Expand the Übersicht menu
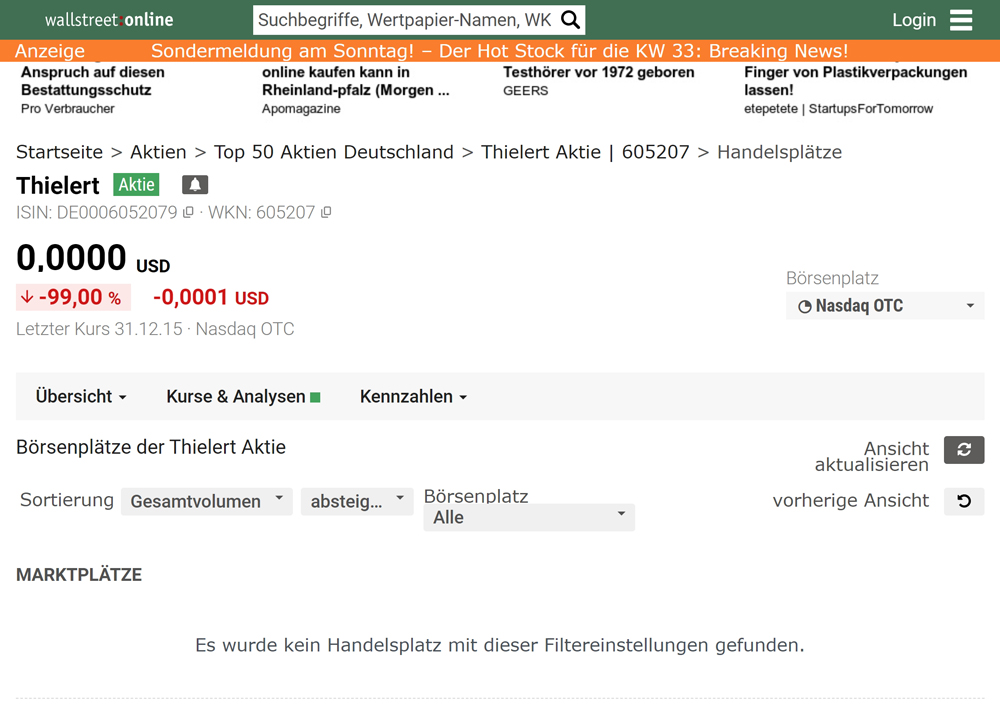Image resolution: width=1000 pixels, height=704 pixels. [81, 397]
